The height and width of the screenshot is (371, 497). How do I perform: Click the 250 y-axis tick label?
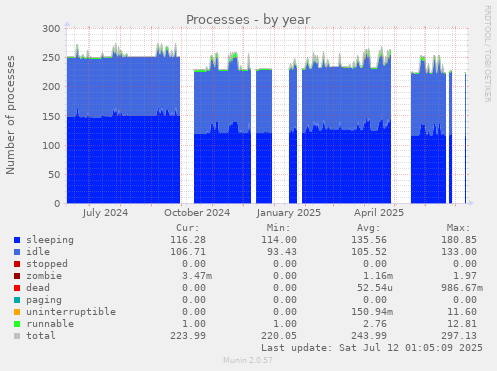click(x=51, y=58)
